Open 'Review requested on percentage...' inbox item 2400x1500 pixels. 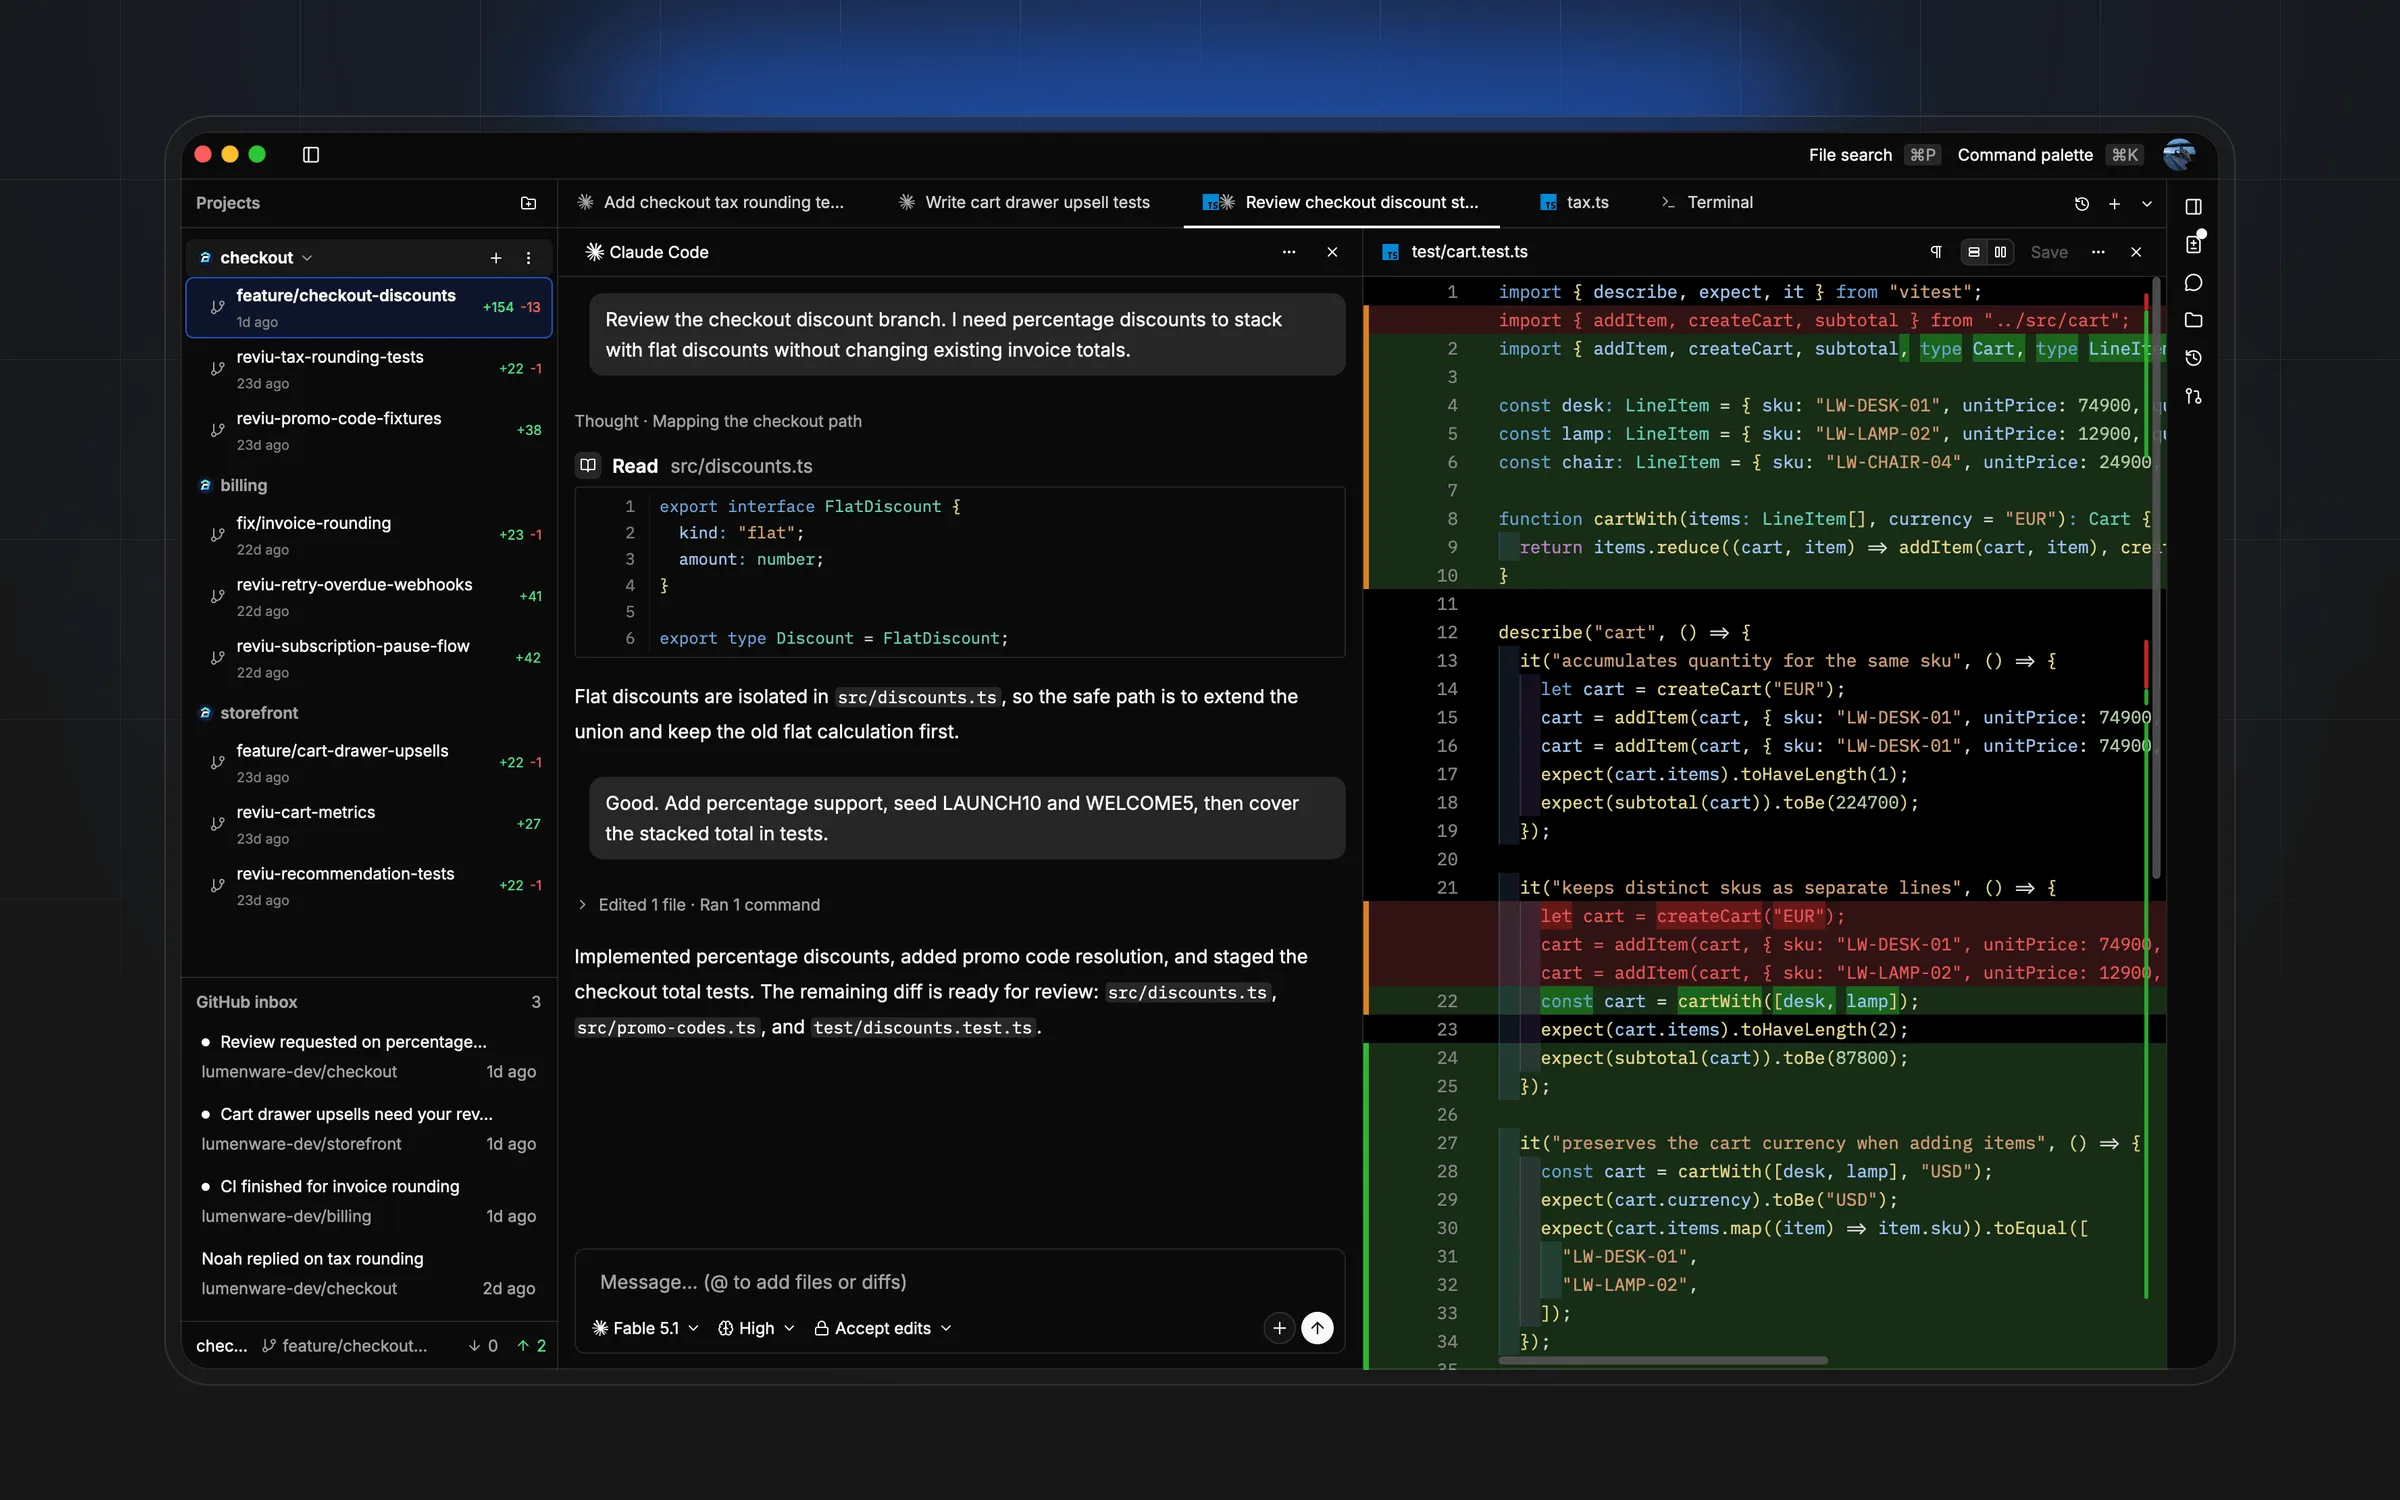click(369, 1056)
